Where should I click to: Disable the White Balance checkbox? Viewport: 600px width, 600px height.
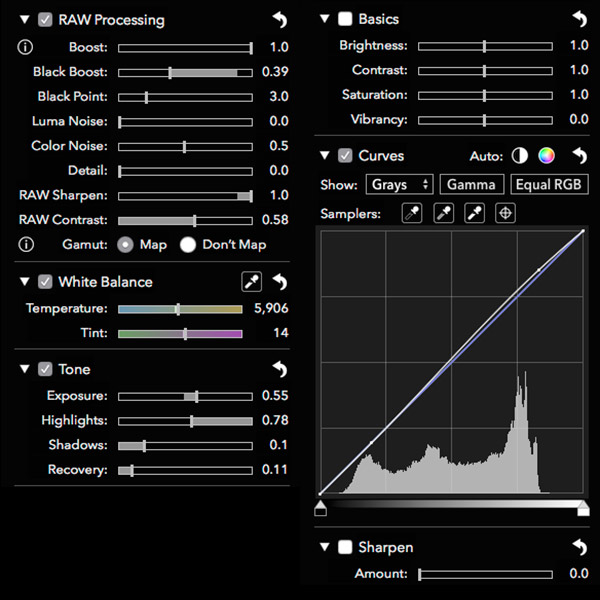click(x=45, y=282)
